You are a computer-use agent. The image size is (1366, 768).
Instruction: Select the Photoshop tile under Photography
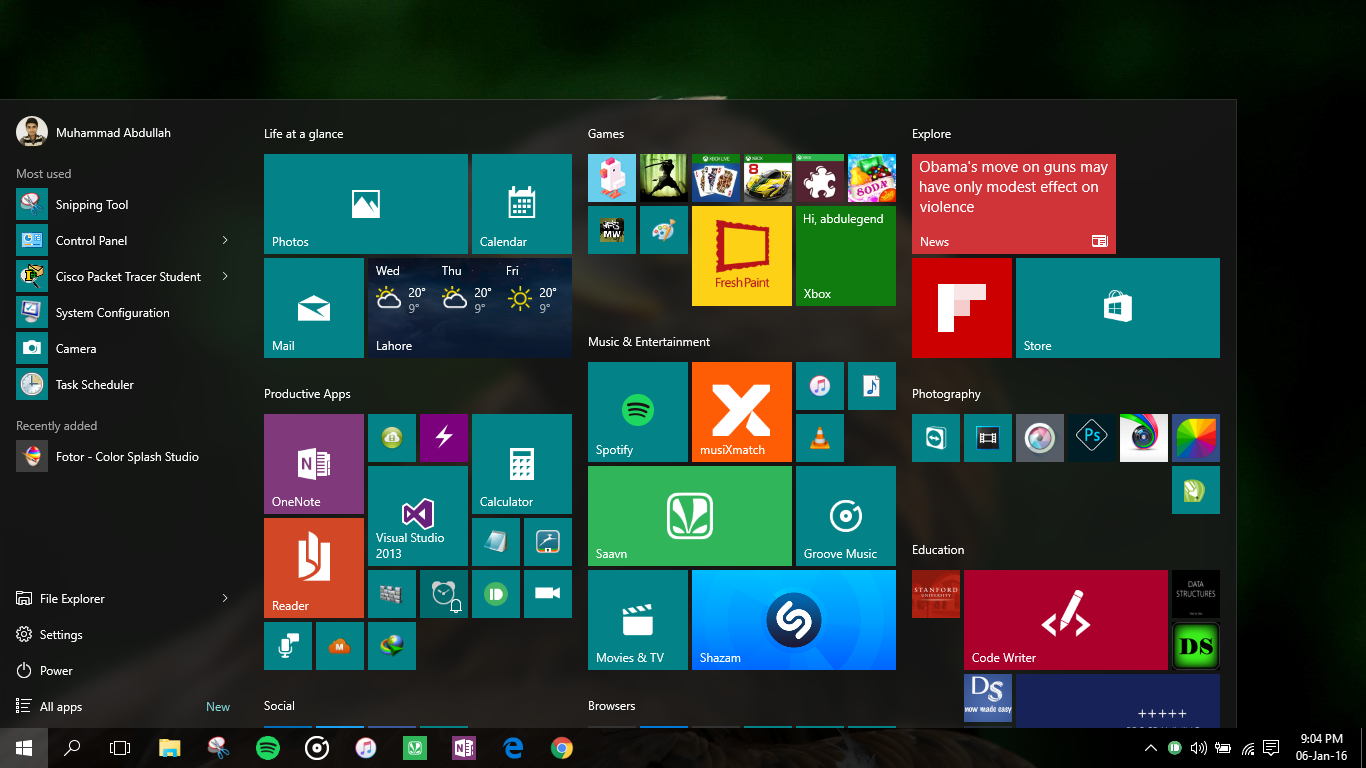click(x=1091, y=437)
